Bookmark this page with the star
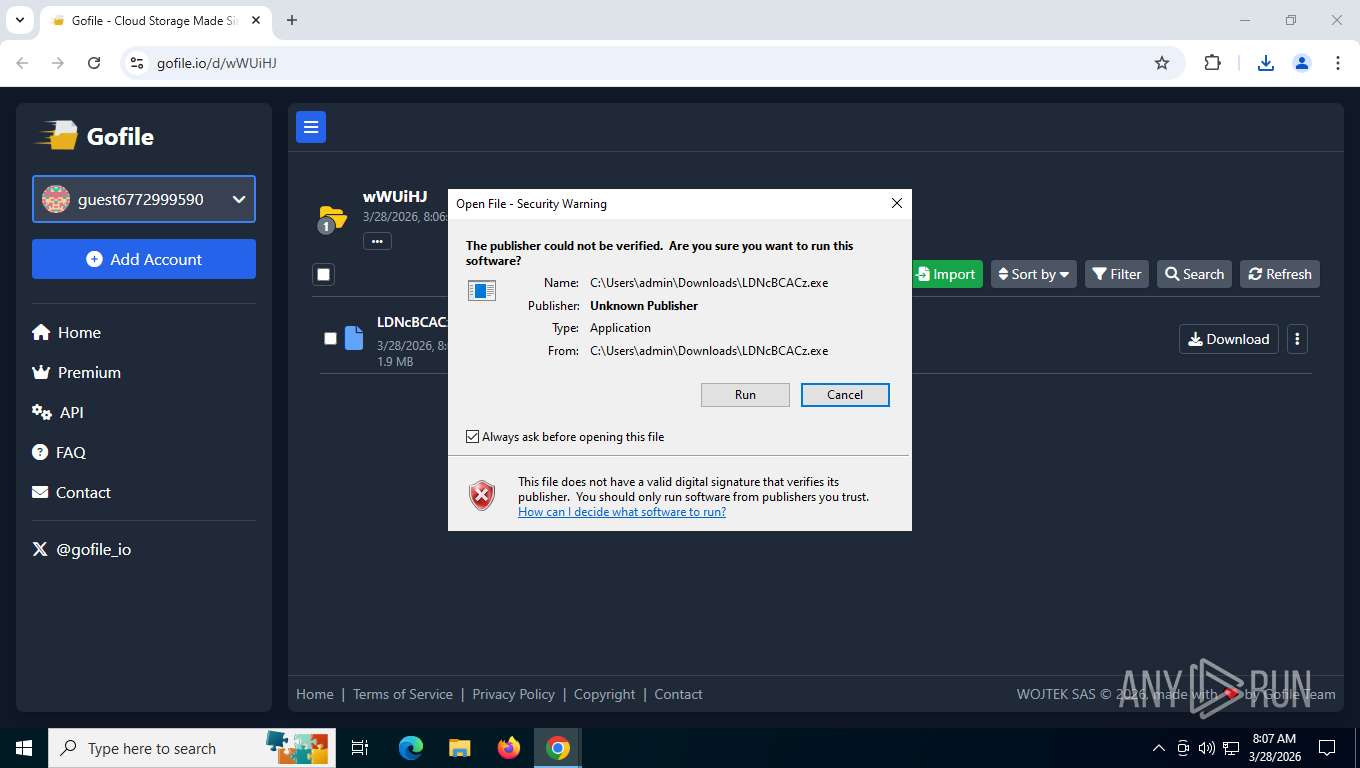This screenshot has height=768, width=1360. (x=1162, y=63)
